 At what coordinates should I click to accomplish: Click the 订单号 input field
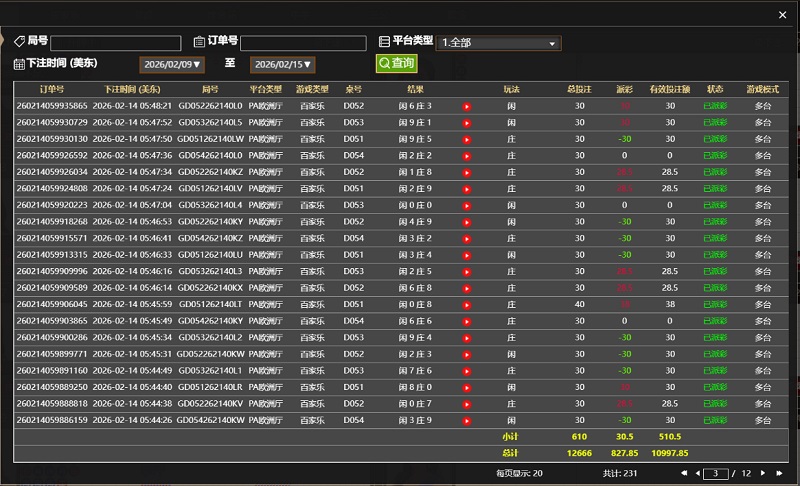click(x=303, y=43)
